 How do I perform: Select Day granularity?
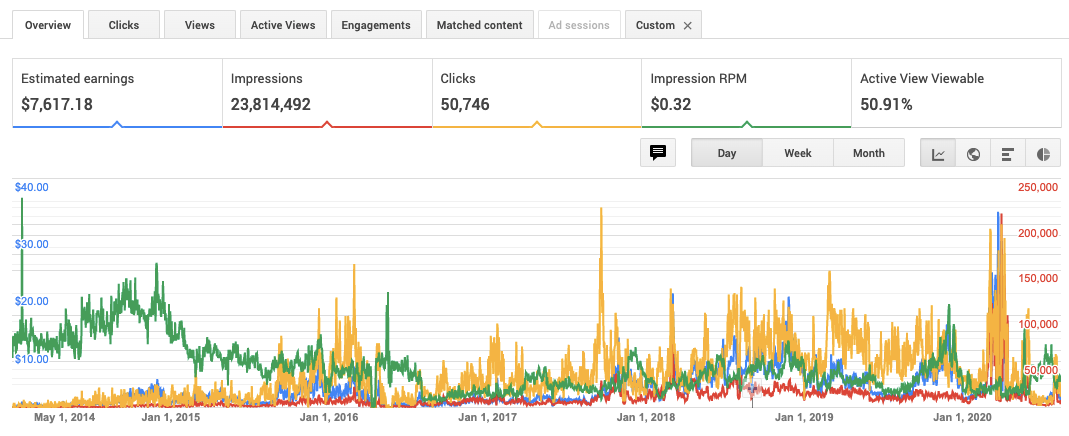727,153
